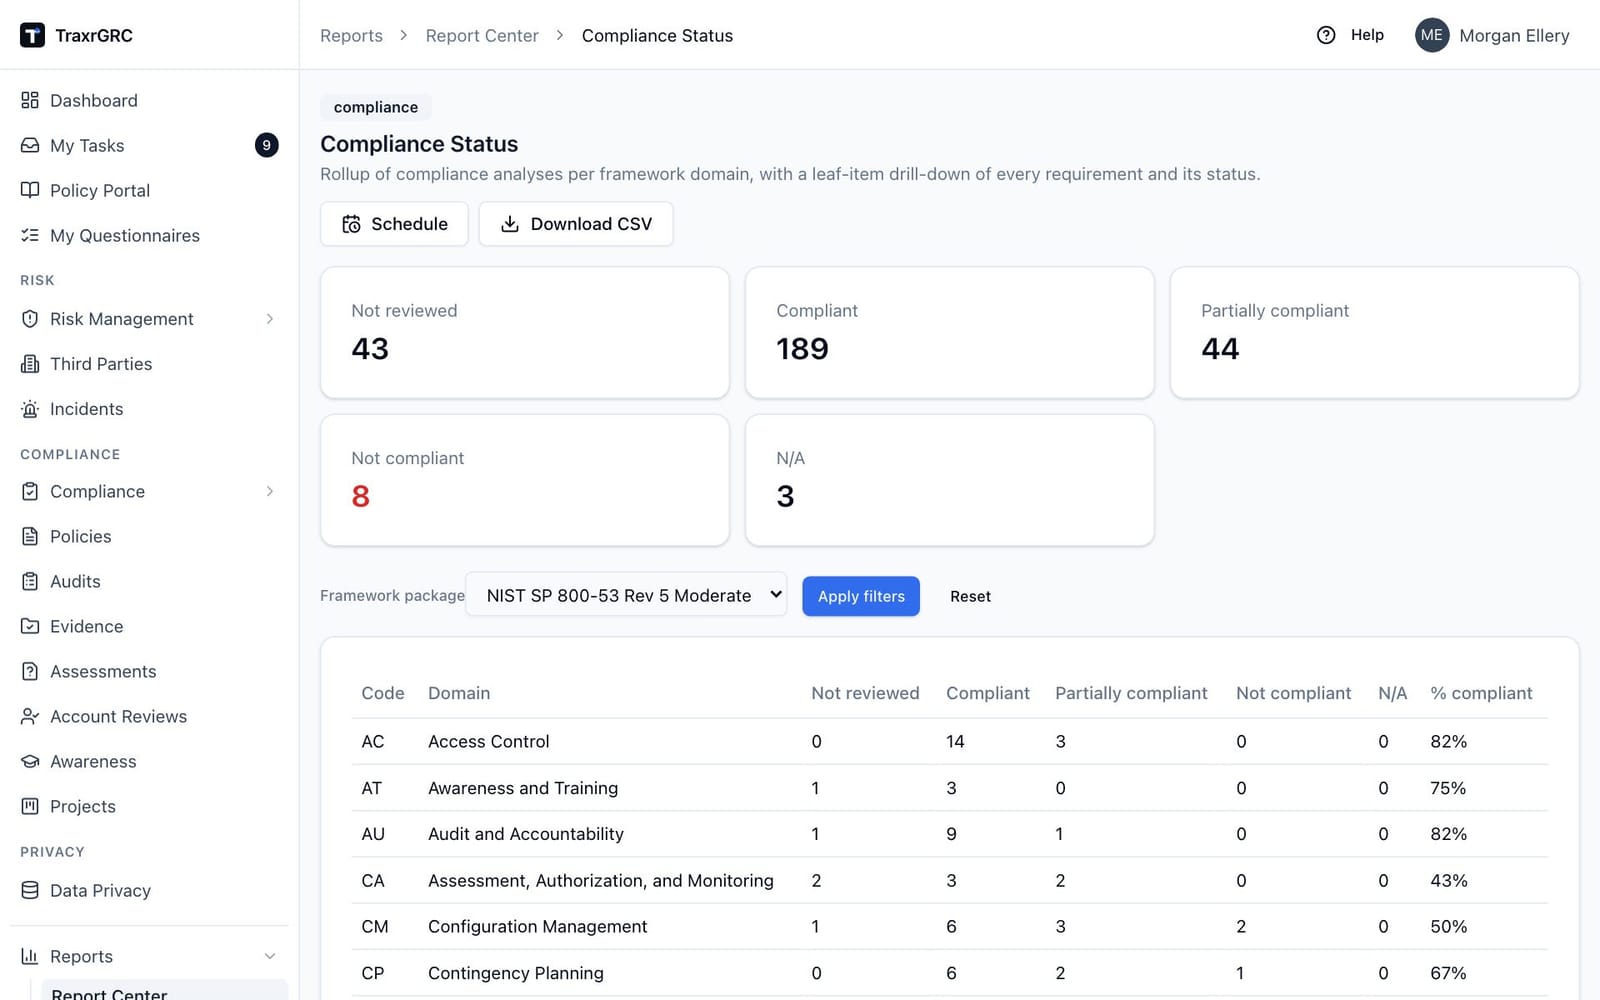Click the Schedule button

394,224
